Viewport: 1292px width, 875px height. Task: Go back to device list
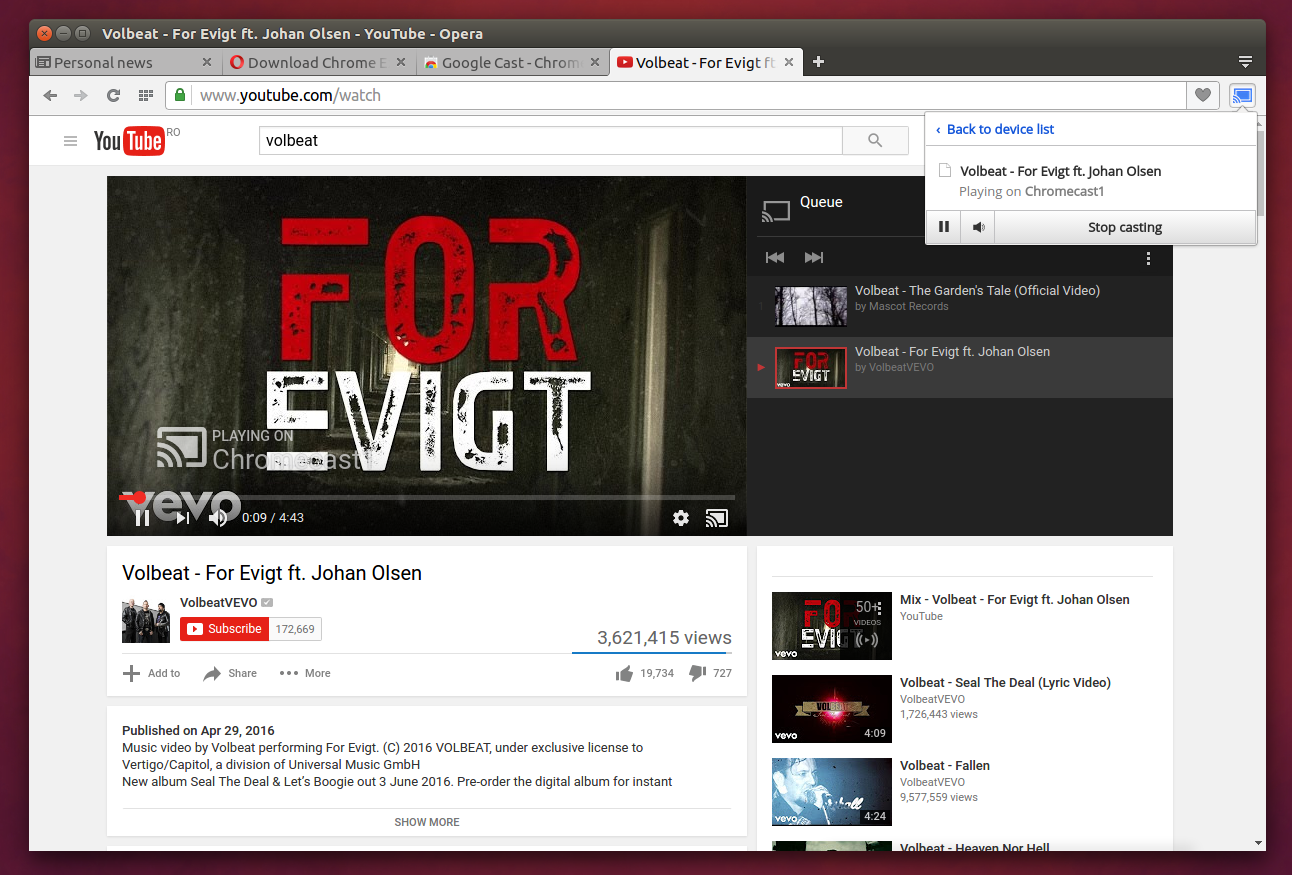(x=995, y=129)
